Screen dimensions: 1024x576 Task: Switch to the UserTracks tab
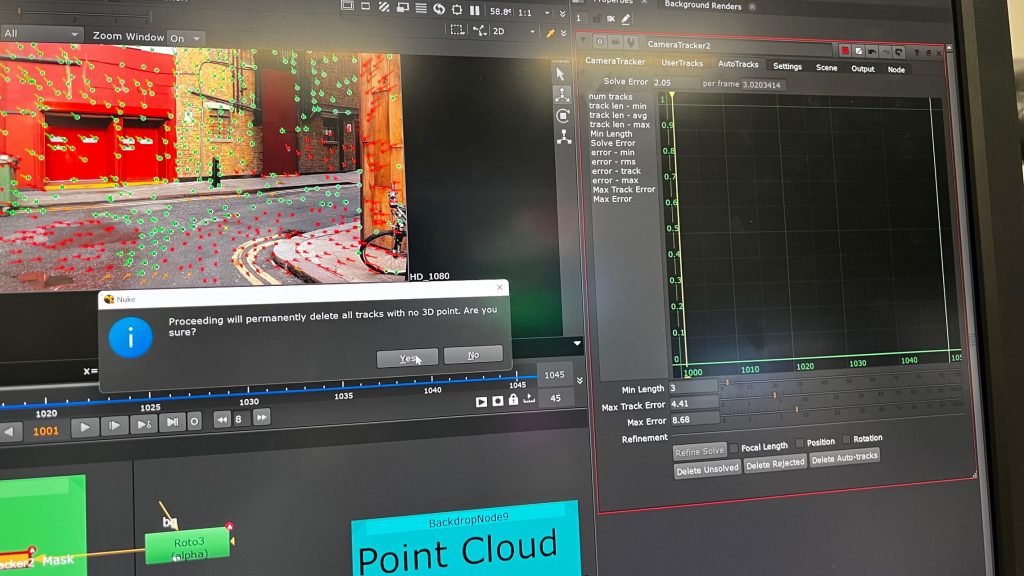point(682,63)
